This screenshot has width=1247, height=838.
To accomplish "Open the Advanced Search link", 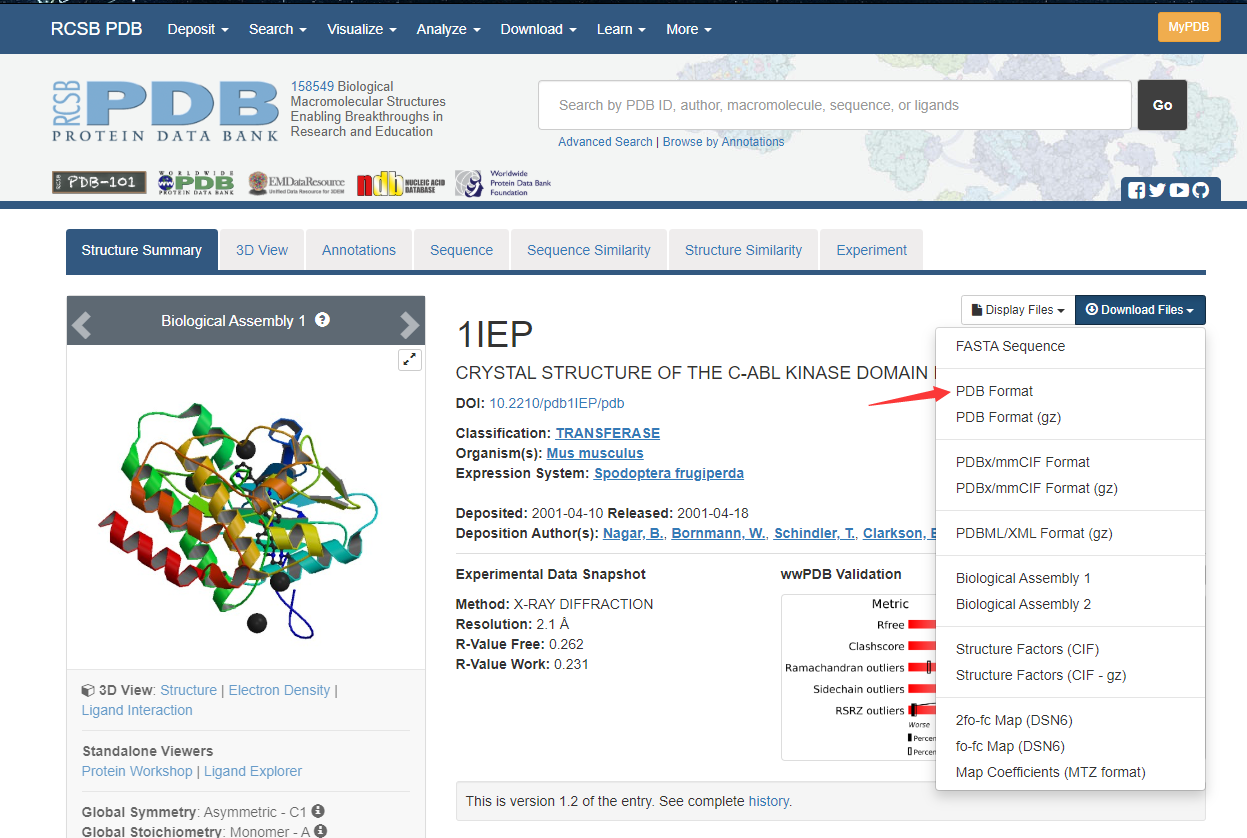I will 605,142.
